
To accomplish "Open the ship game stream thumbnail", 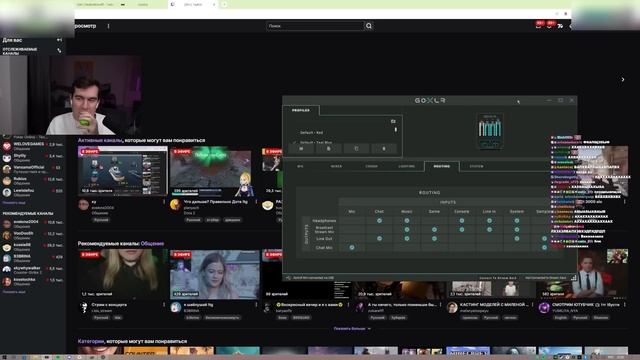I will [x=122, y=171].
